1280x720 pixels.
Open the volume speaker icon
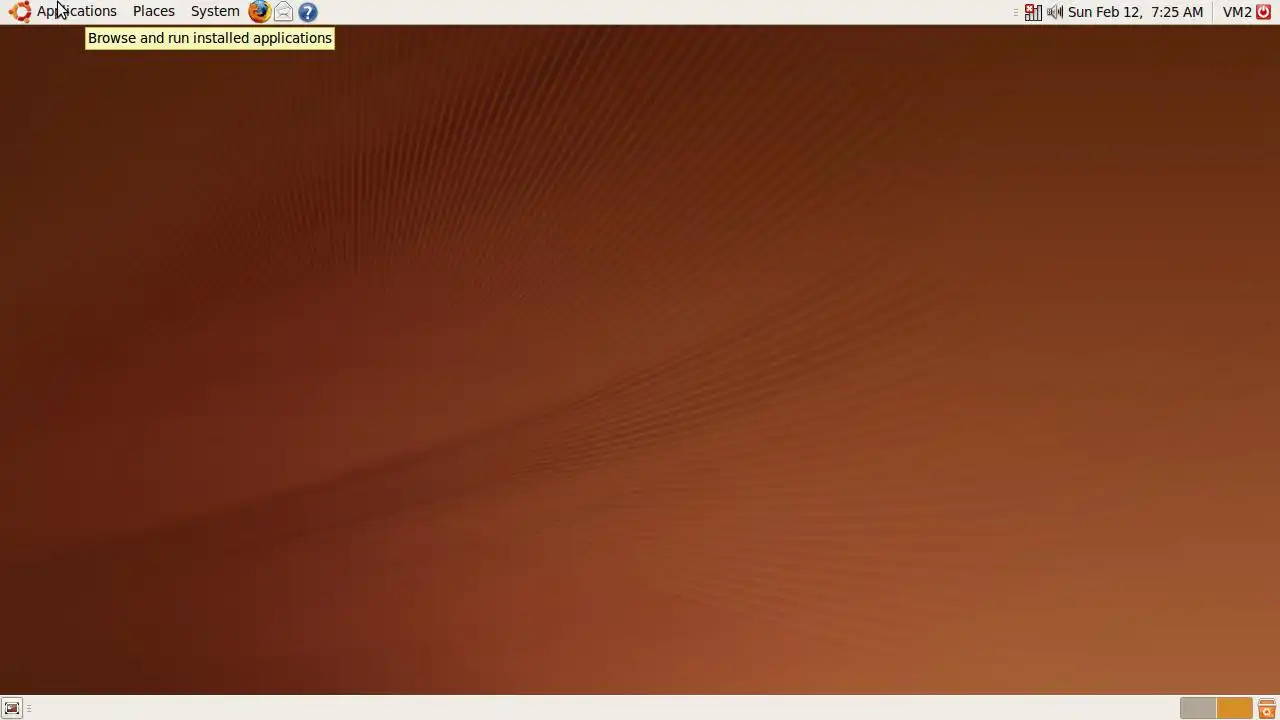coord(1055,12)
